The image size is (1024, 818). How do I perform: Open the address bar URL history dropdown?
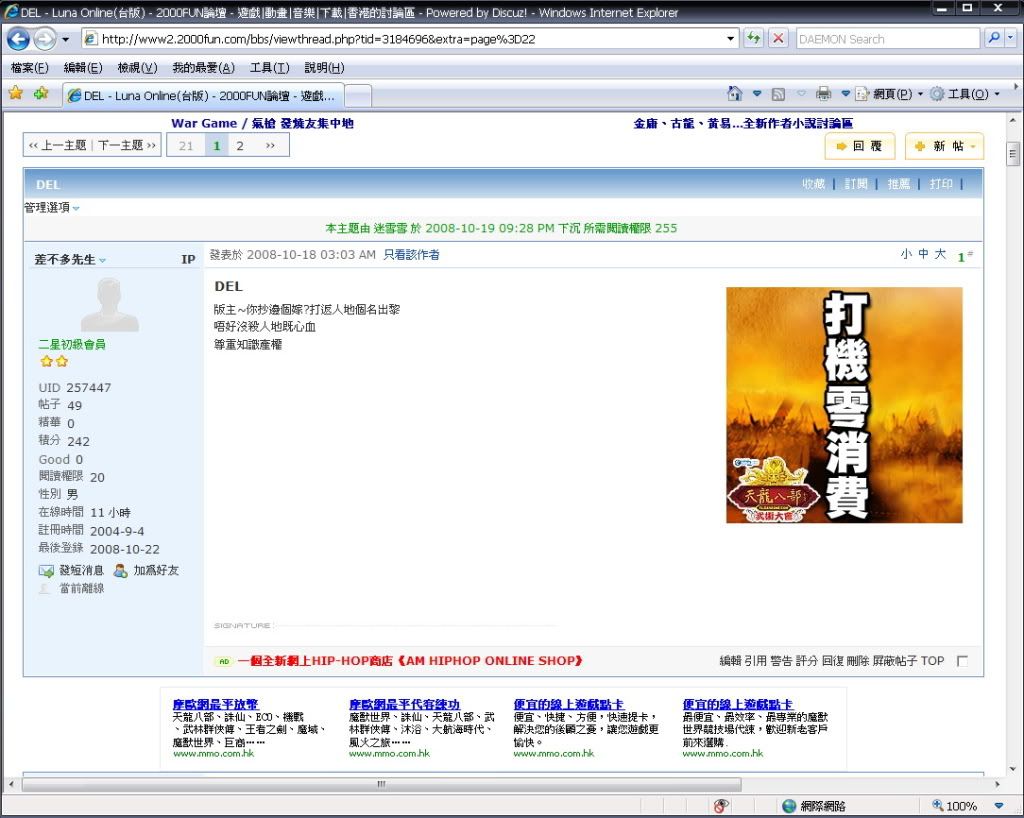(732, 39)
